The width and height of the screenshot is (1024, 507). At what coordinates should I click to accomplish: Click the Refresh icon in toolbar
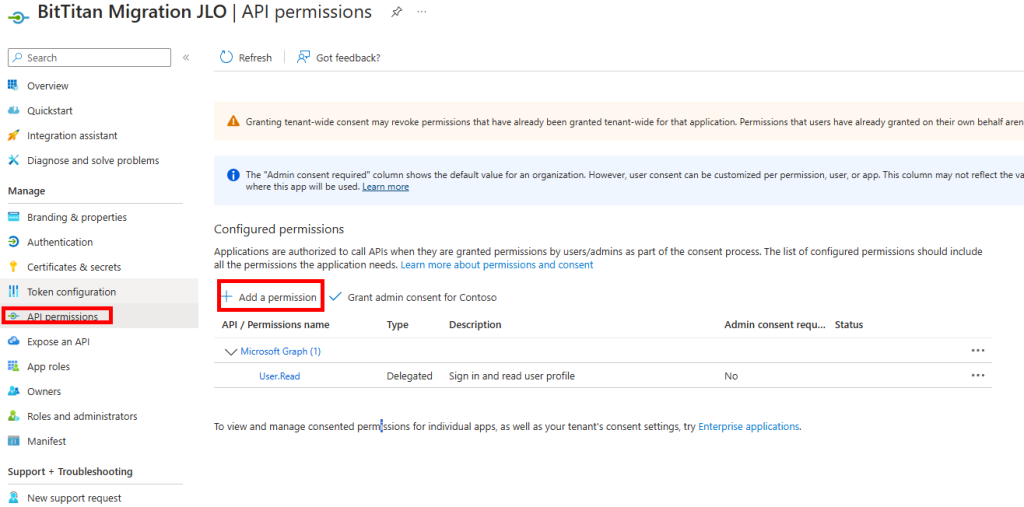pos(227,57)
